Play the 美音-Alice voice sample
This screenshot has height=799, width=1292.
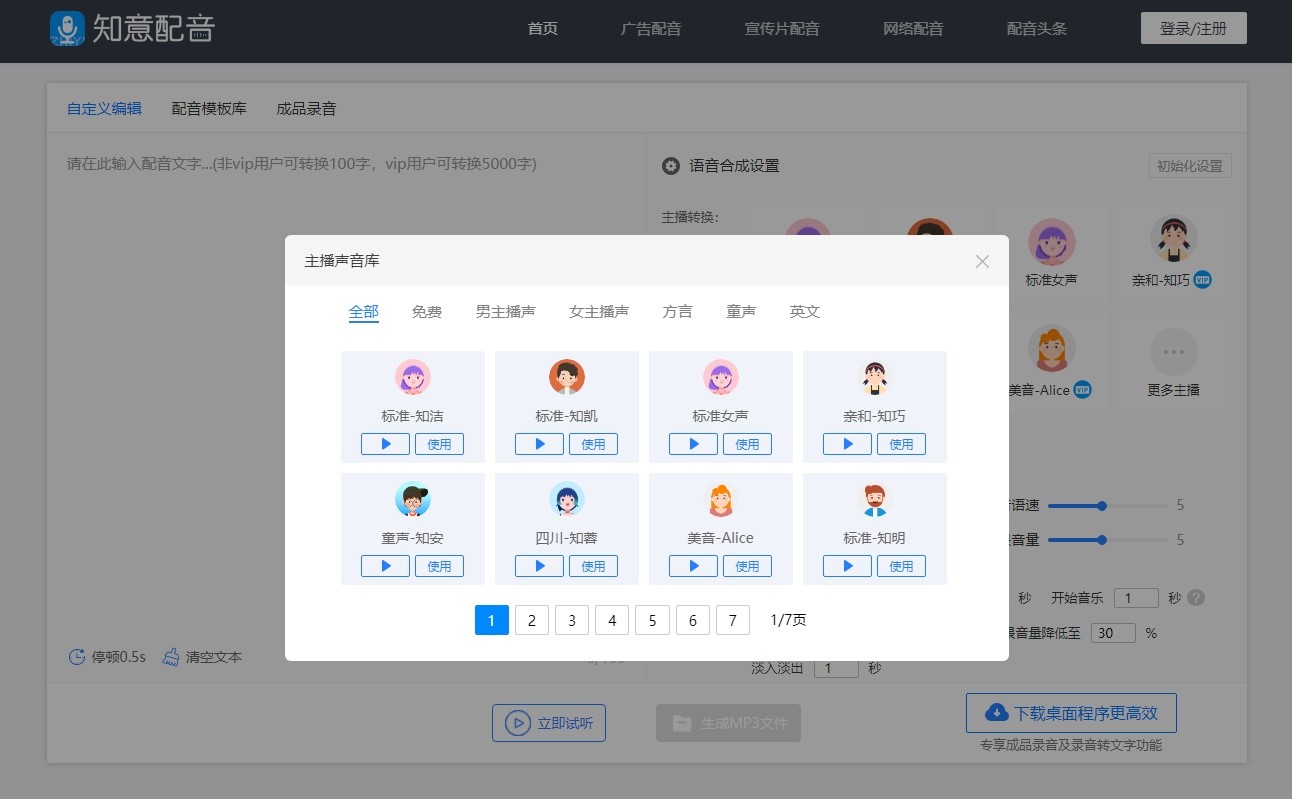[x=693, y=565]
